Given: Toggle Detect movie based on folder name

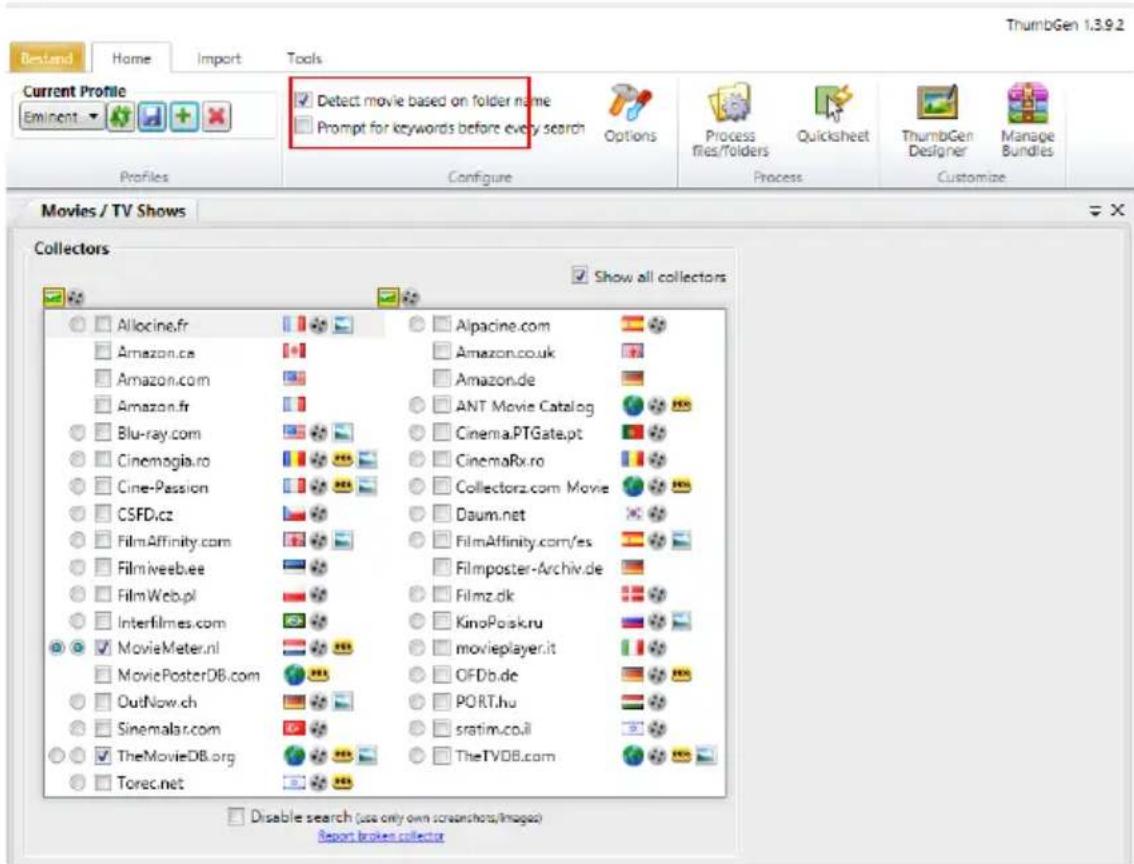Looking at the screenshot, I should click(304, 100).
